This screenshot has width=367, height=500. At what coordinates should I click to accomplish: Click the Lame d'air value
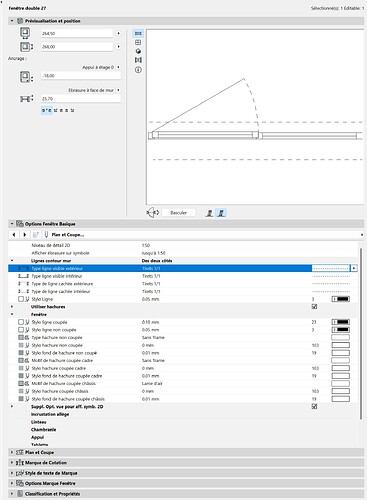(152, 383)
